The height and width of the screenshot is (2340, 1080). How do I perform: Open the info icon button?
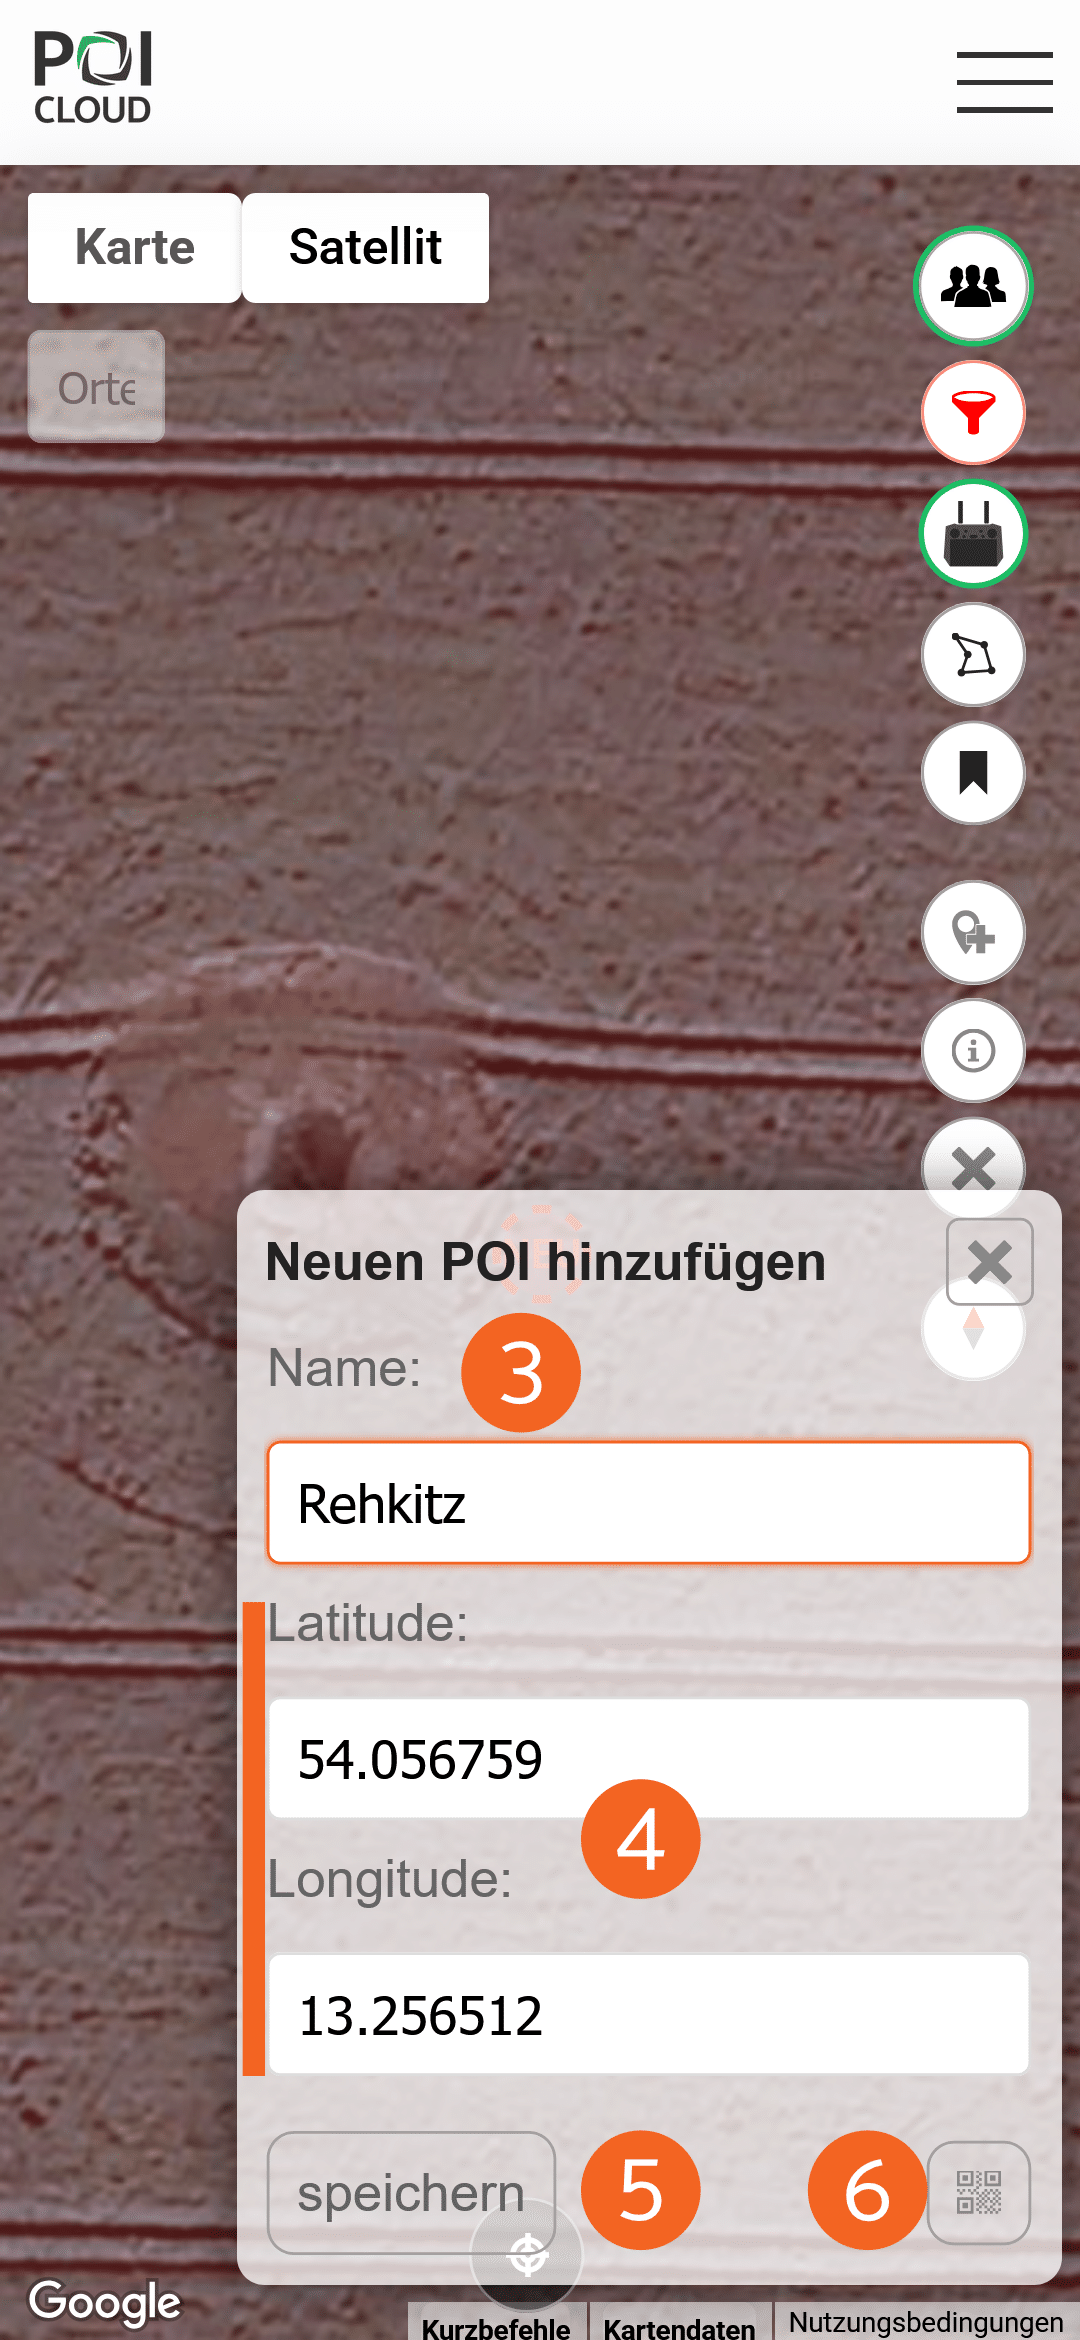click(x=973, y=1051)
